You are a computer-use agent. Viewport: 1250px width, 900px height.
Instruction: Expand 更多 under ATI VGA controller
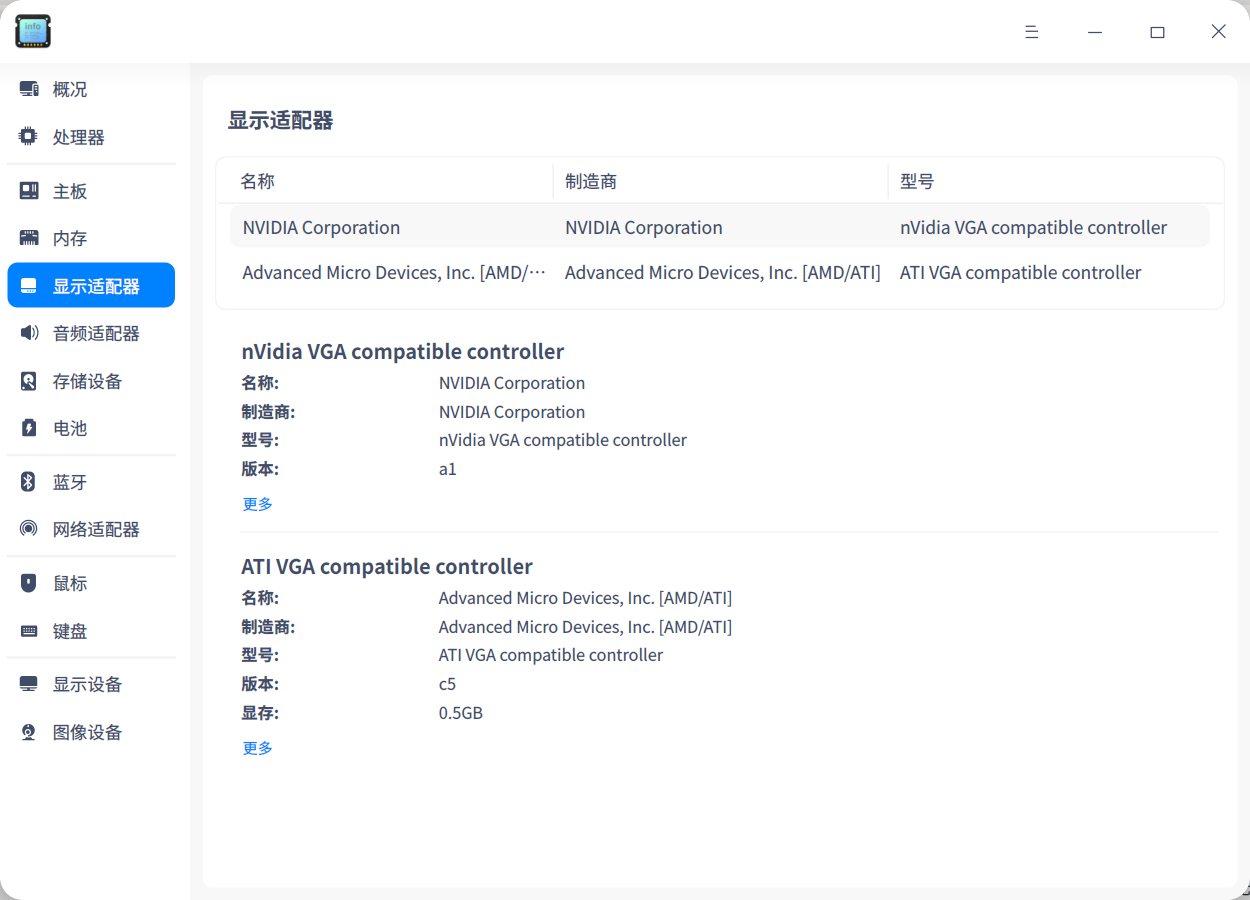pyautogui.click(x=258, y=748)
